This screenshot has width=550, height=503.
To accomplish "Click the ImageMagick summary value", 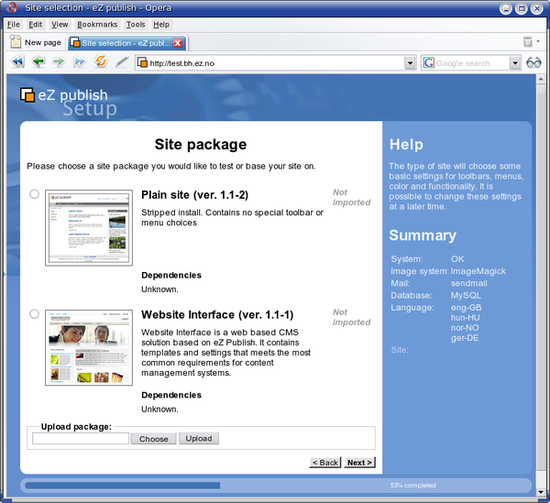I will tap(478, 271).
